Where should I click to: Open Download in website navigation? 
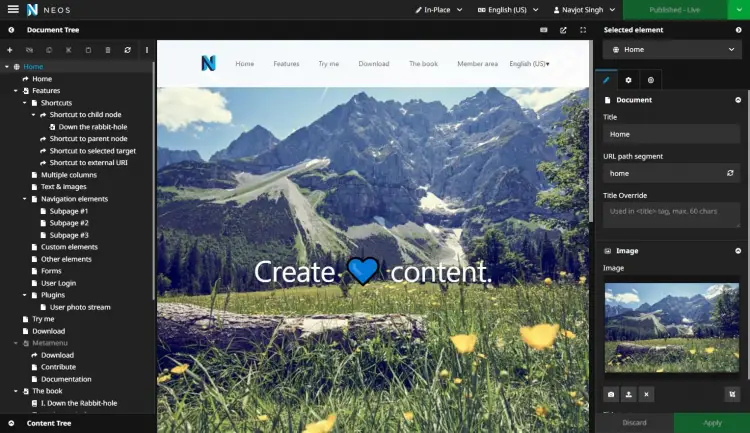point(374,64)
